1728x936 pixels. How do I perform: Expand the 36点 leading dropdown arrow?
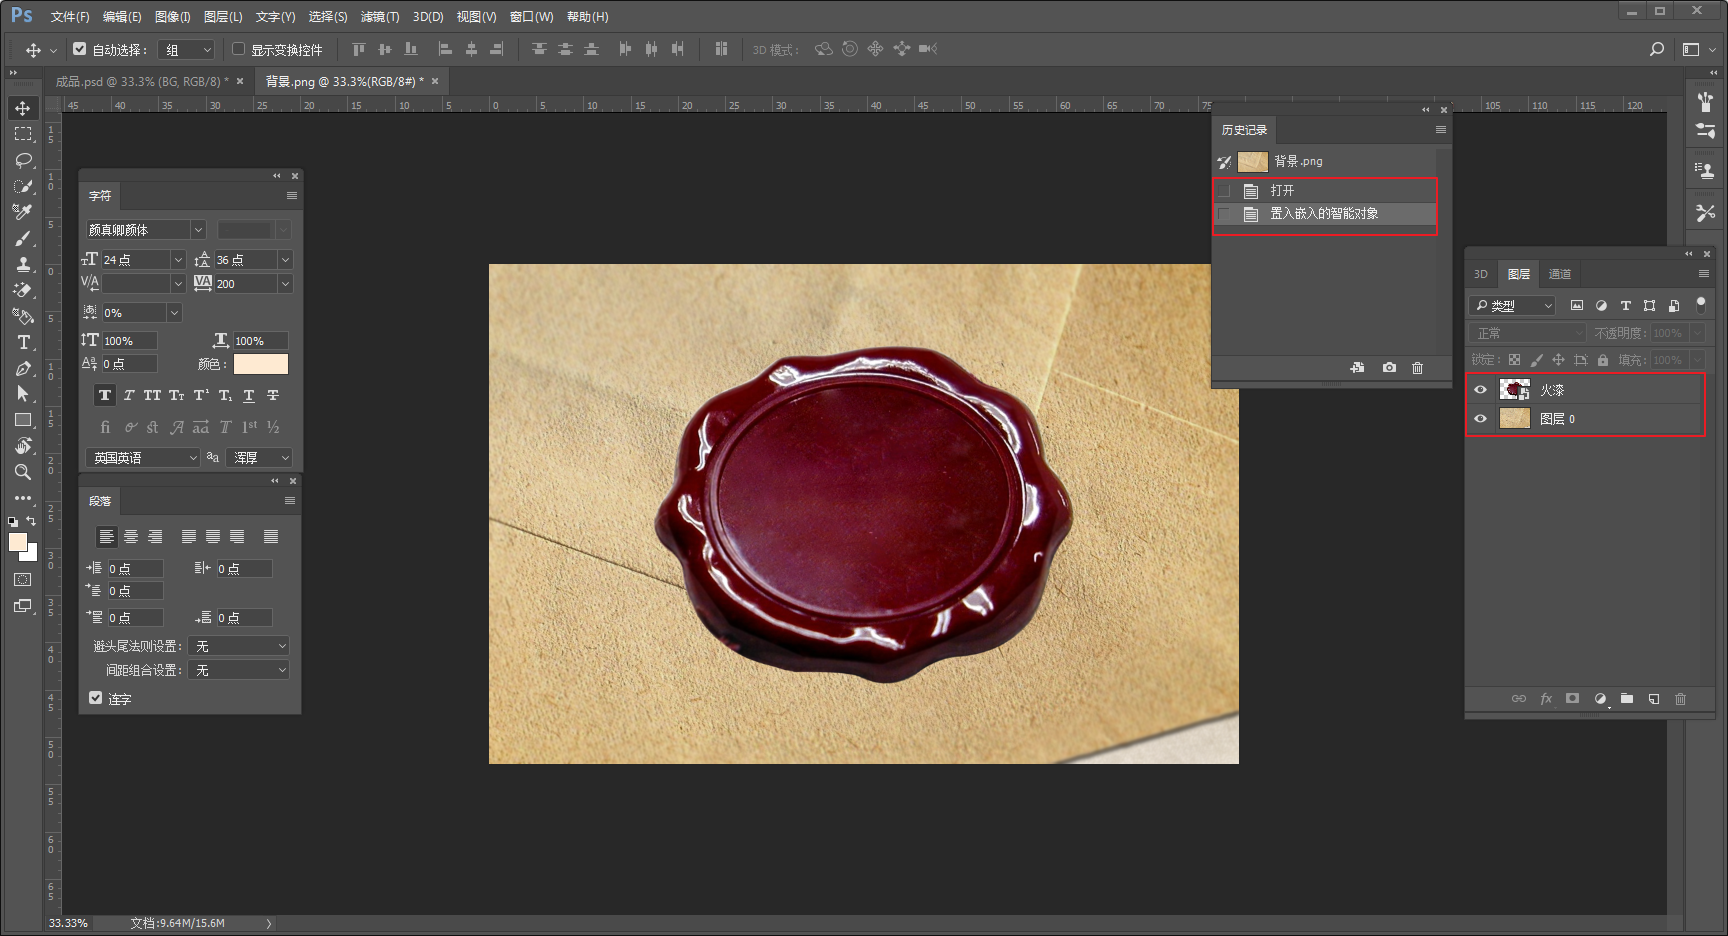point(285,260)
